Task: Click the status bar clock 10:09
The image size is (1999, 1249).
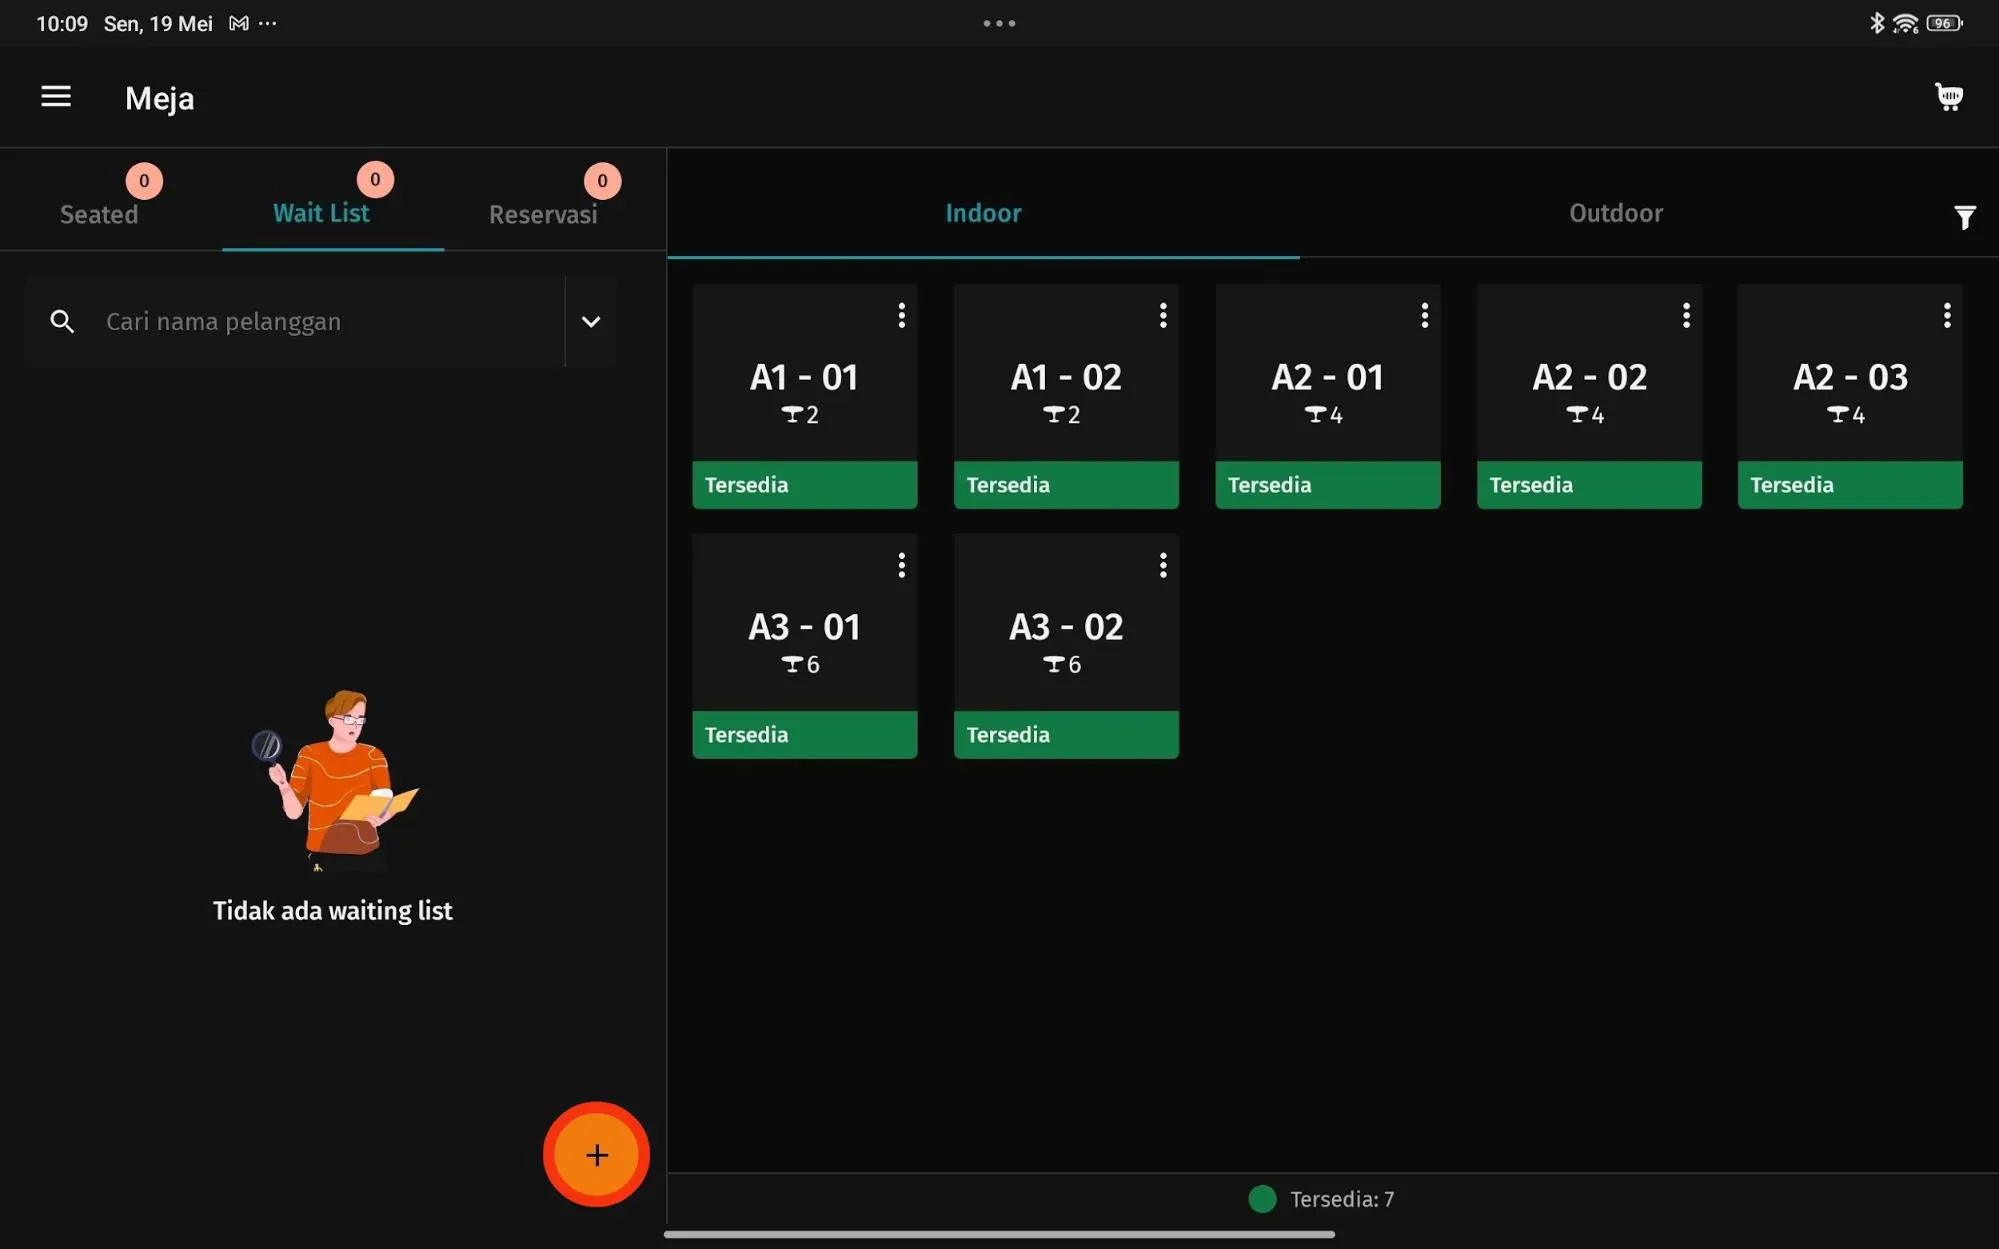Action: pyautogui.click(x=62, y=23)
